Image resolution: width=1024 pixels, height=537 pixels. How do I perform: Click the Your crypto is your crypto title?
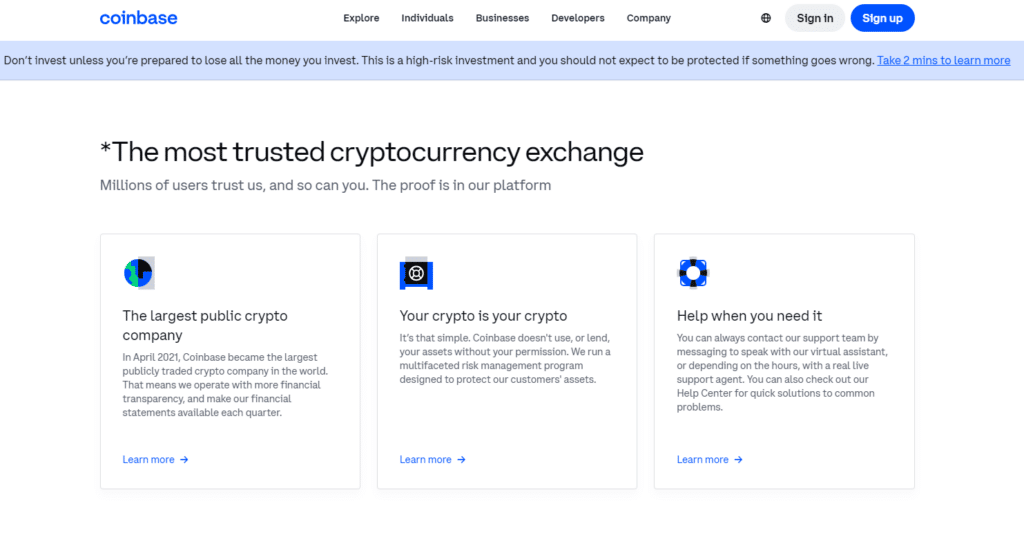coord(483,316)
